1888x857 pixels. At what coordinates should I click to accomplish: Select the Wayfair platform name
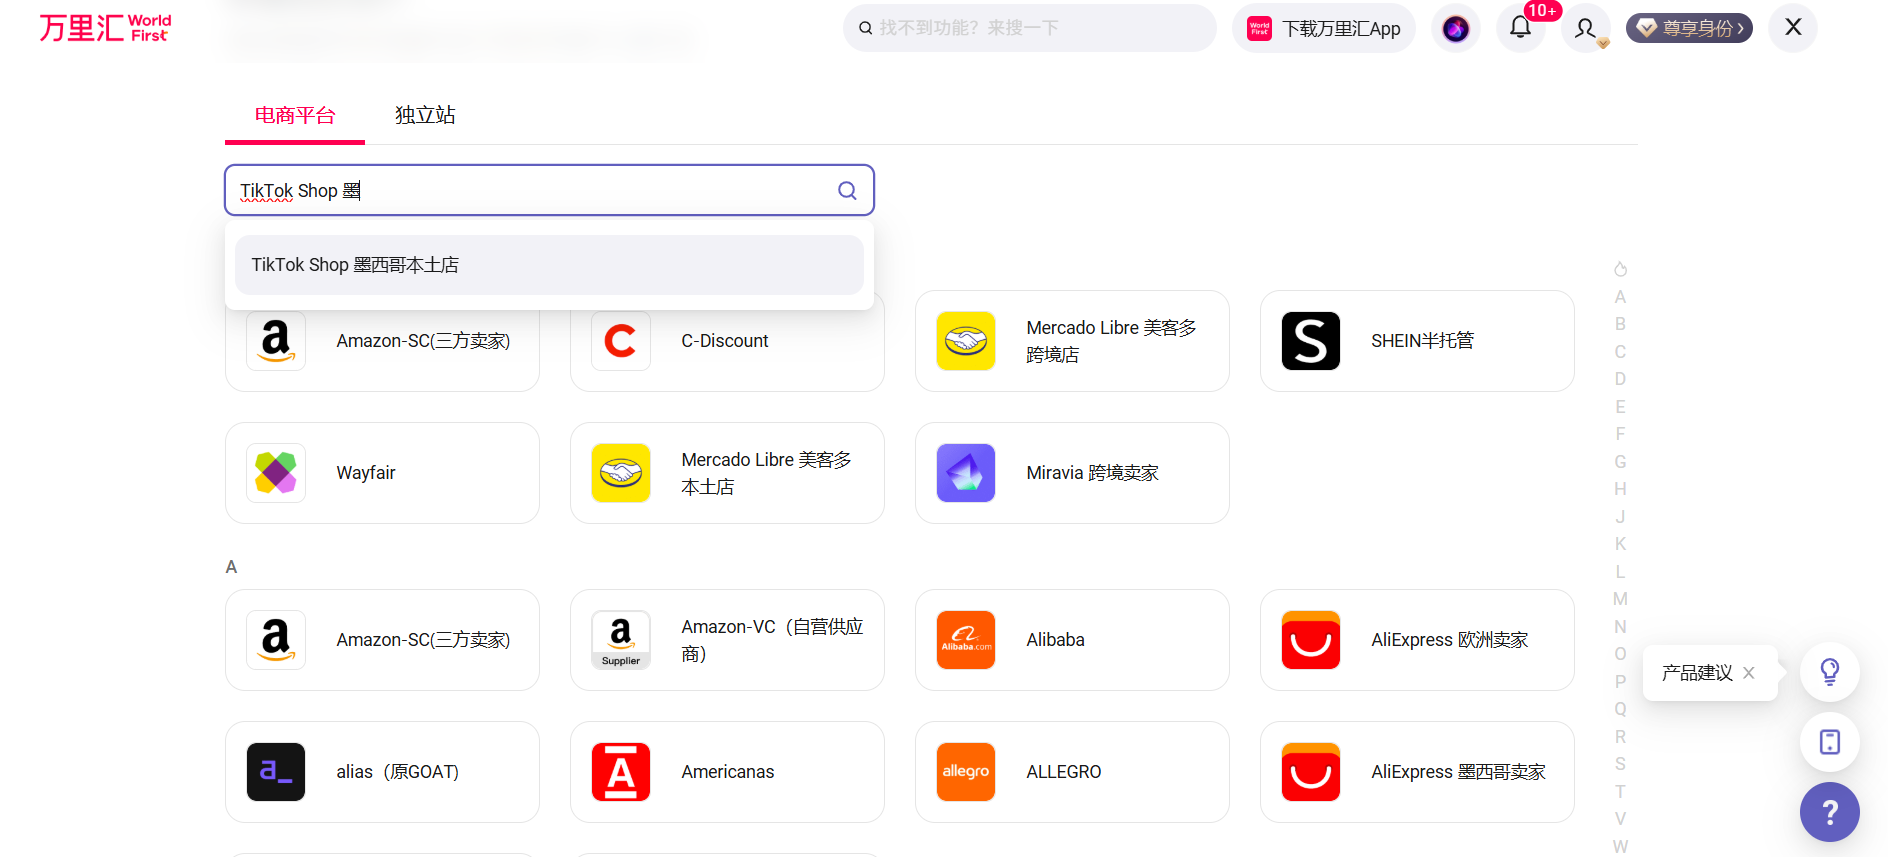click(366, 473)
